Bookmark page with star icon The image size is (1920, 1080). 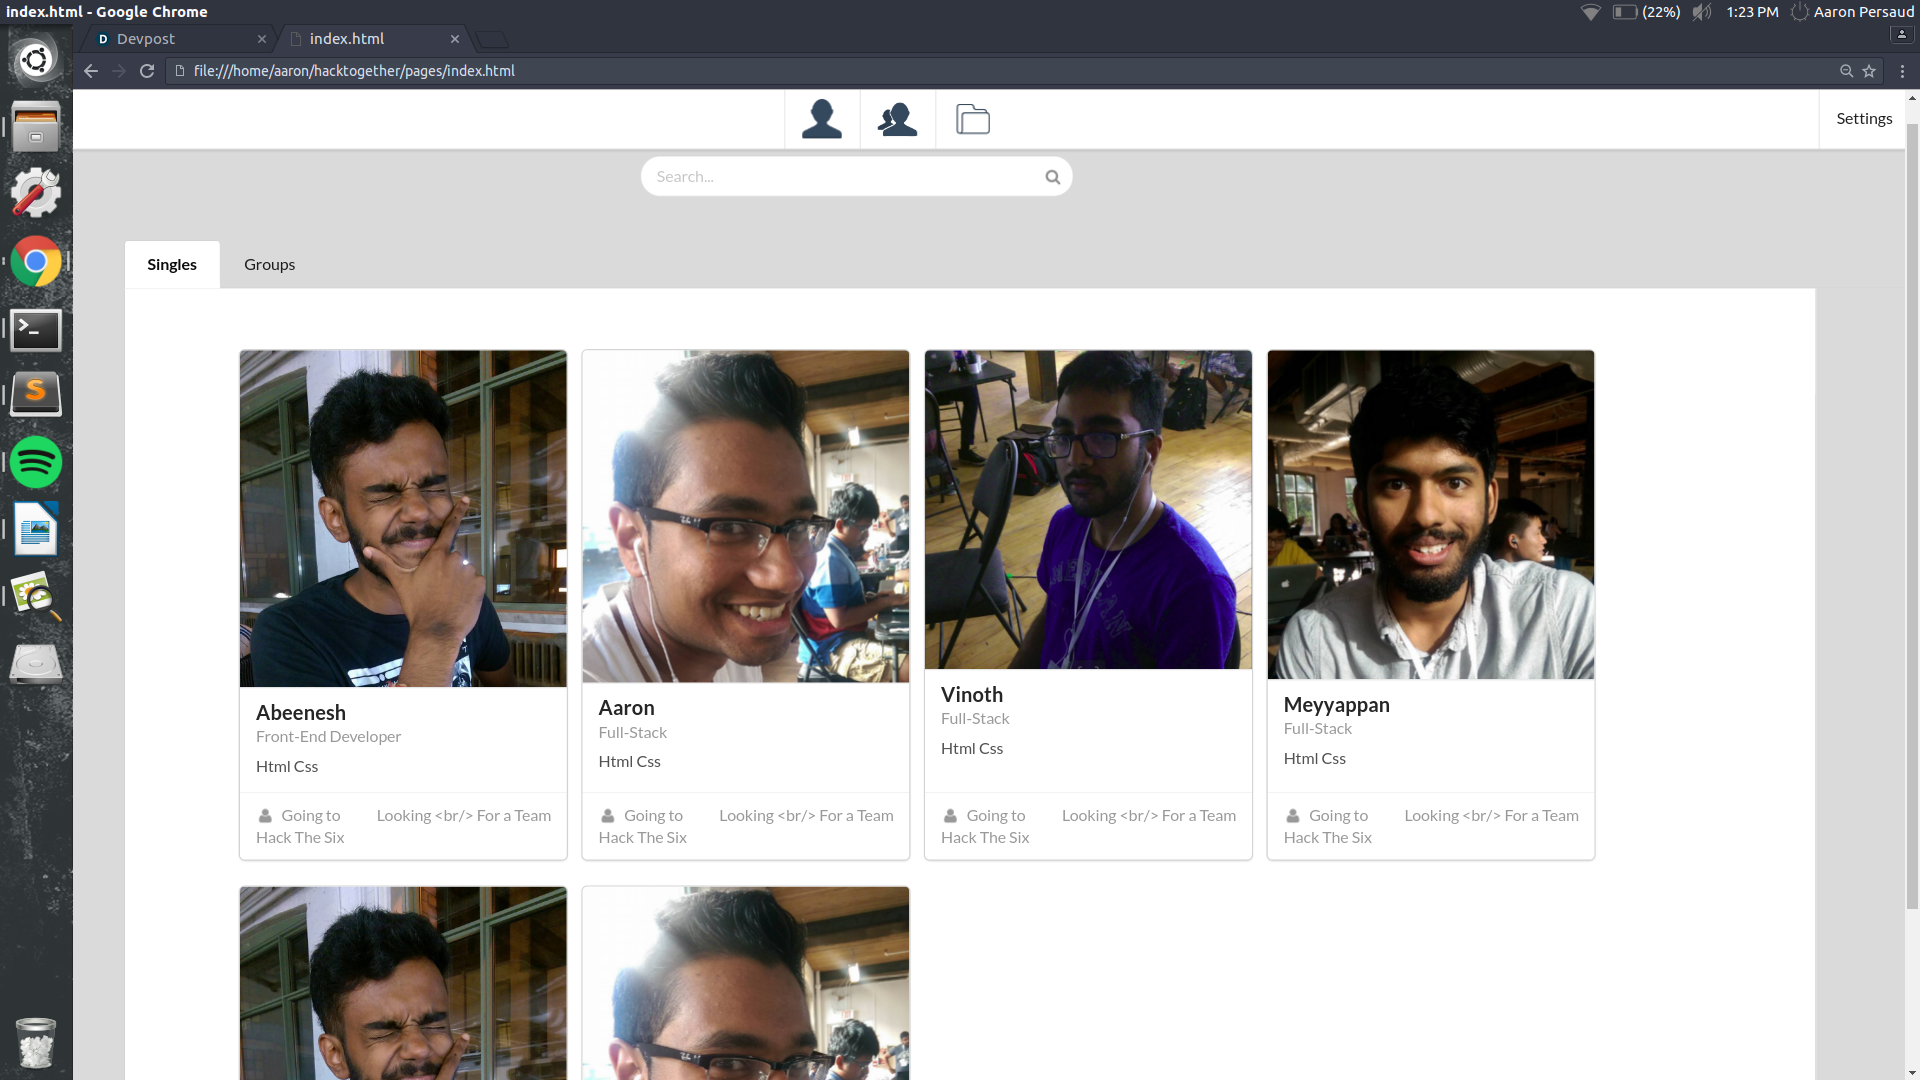[1869, 71]
